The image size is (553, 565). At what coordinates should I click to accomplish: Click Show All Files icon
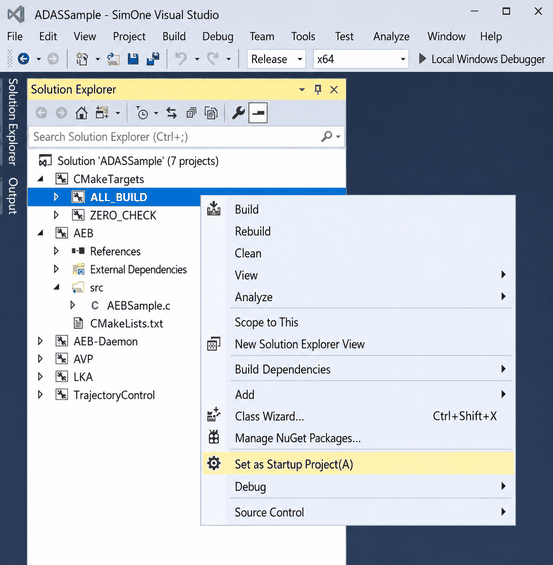[x=211, y=113]
